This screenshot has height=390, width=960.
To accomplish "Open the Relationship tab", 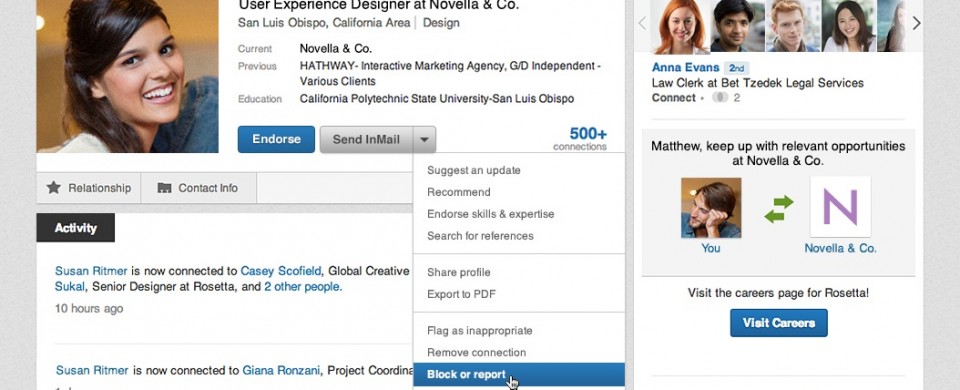I will [x=89, y=188].
